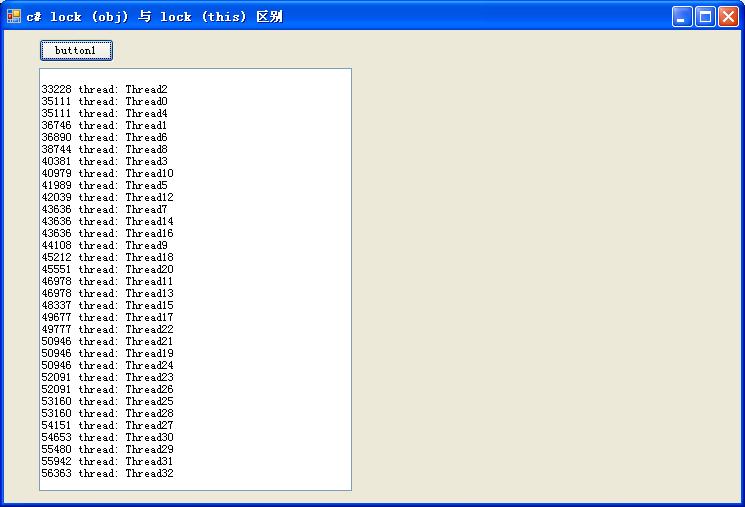Click line "53160 thread: Thread28"
745x507 pixels.
[107, 413]
